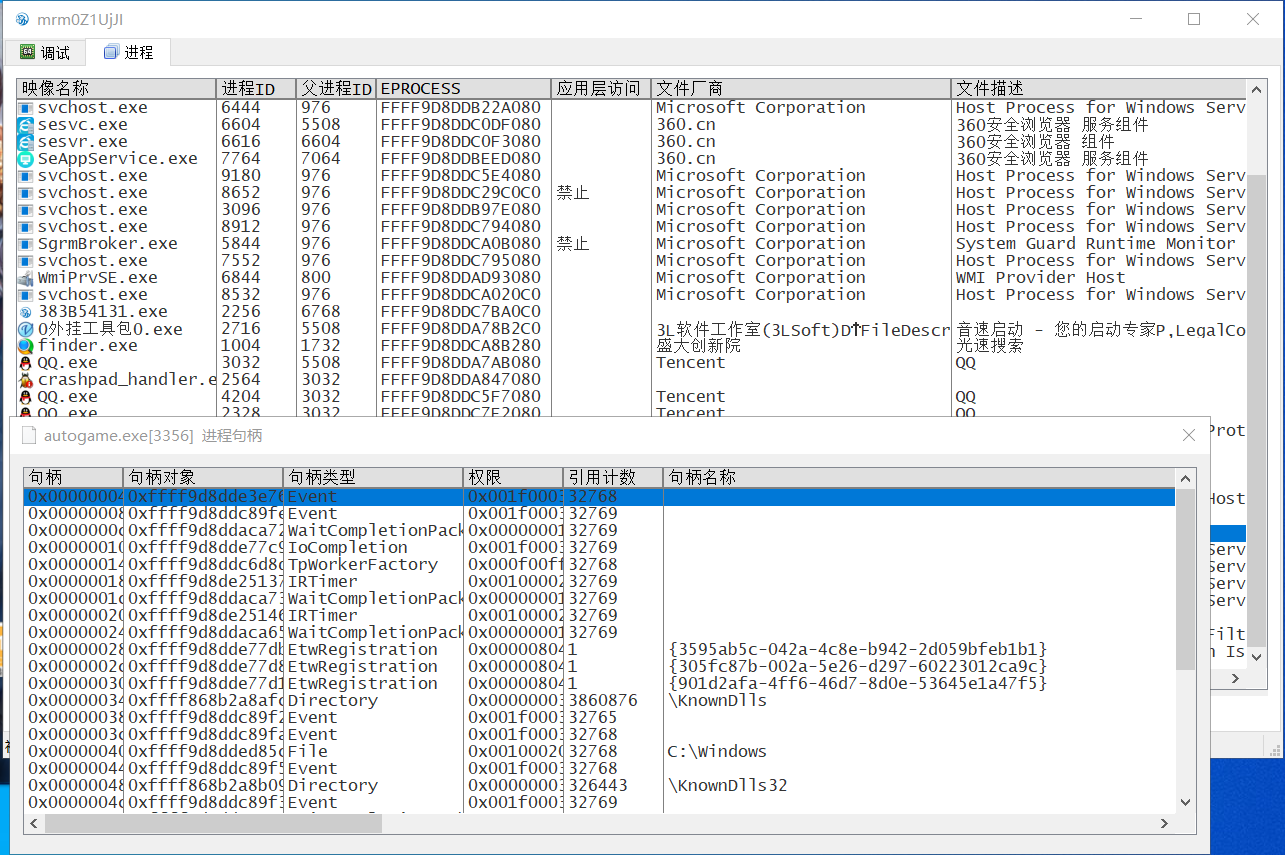Click the crashpad_handler.exe QQ penguin icon
The image size is (1285, 855).
point(26,380)
